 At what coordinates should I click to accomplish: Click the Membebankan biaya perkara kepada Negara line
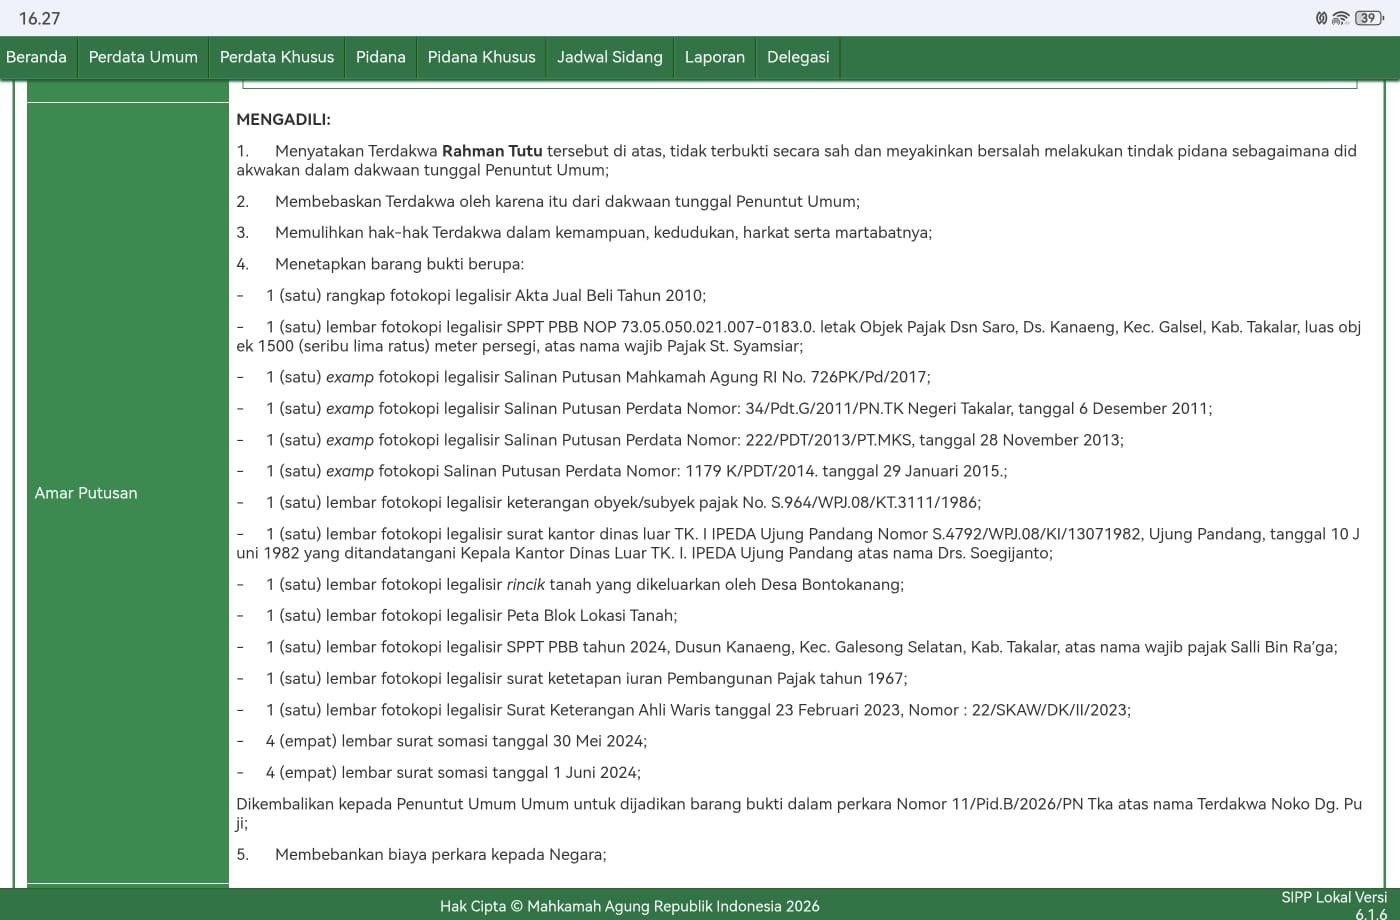tap(440, 854)
